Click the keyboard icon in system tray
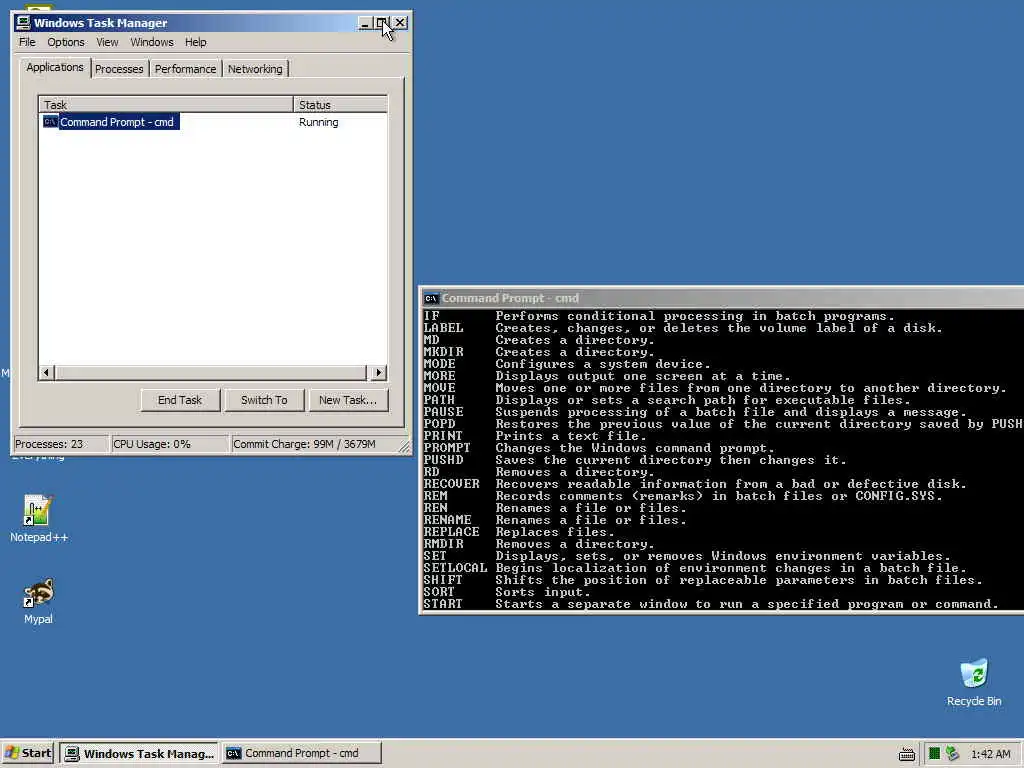The width and height of the screenshot is (1024, 768). (x=907, y=754)
